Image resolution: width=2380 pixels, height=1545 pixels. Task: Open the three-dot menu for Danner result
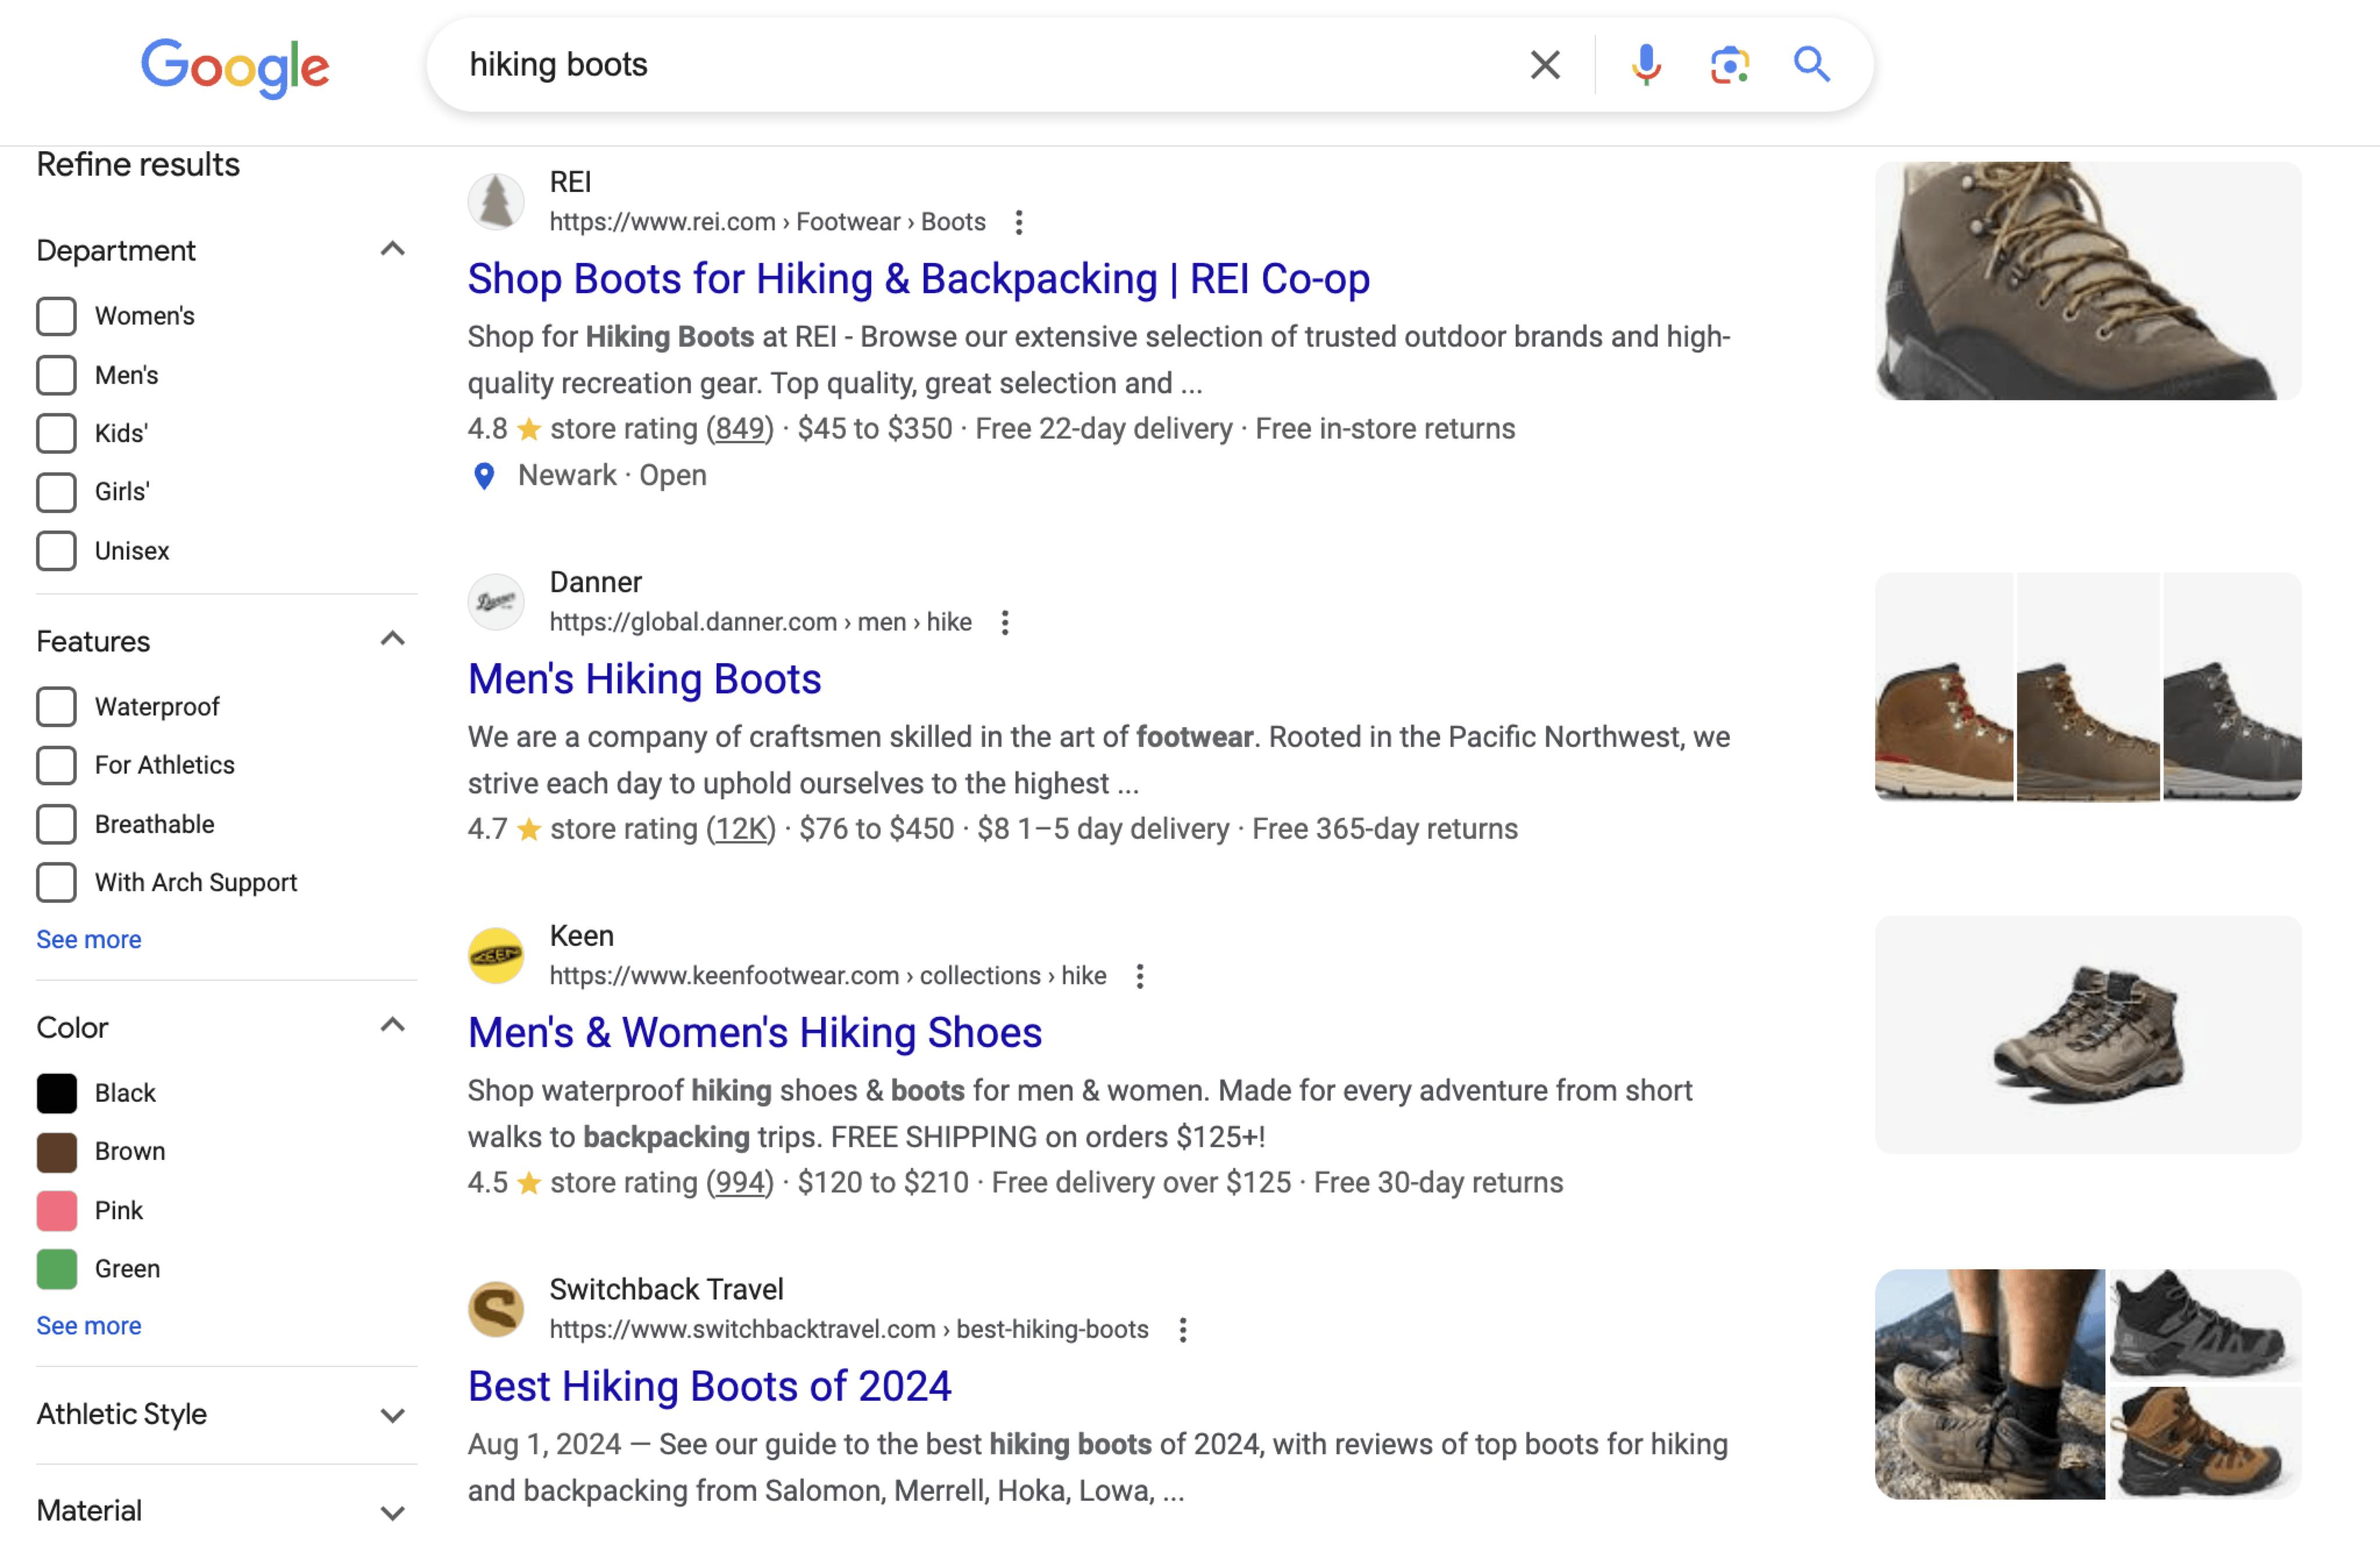point(1004,622)
